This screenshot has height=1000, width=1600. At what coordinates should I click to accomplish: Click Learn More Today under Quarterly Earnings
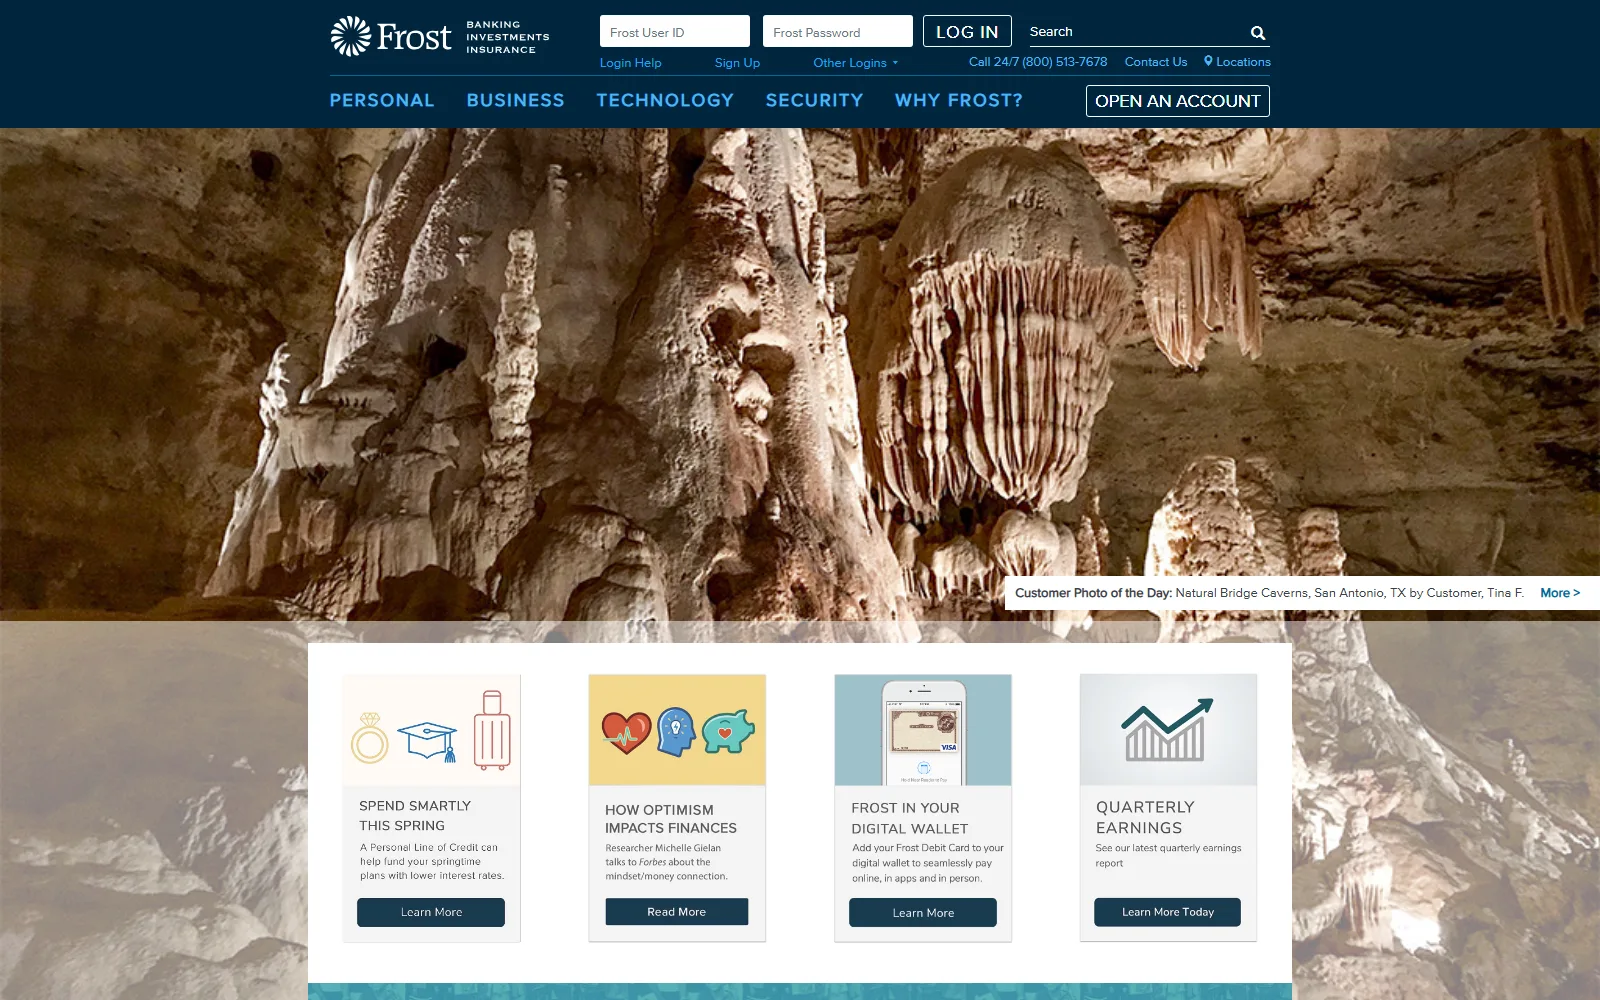[1168, 912]
